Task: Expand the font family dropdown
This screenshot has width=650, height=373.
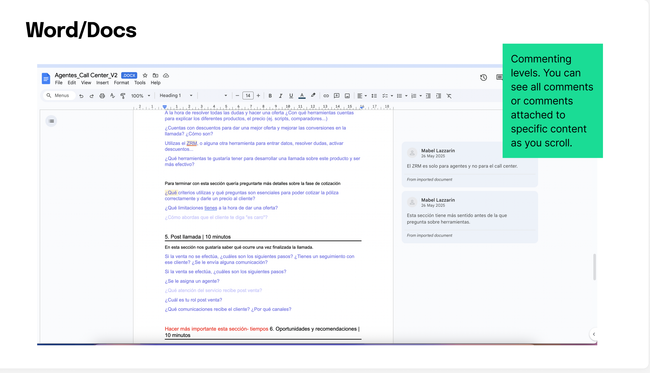Action: [215, 96]
